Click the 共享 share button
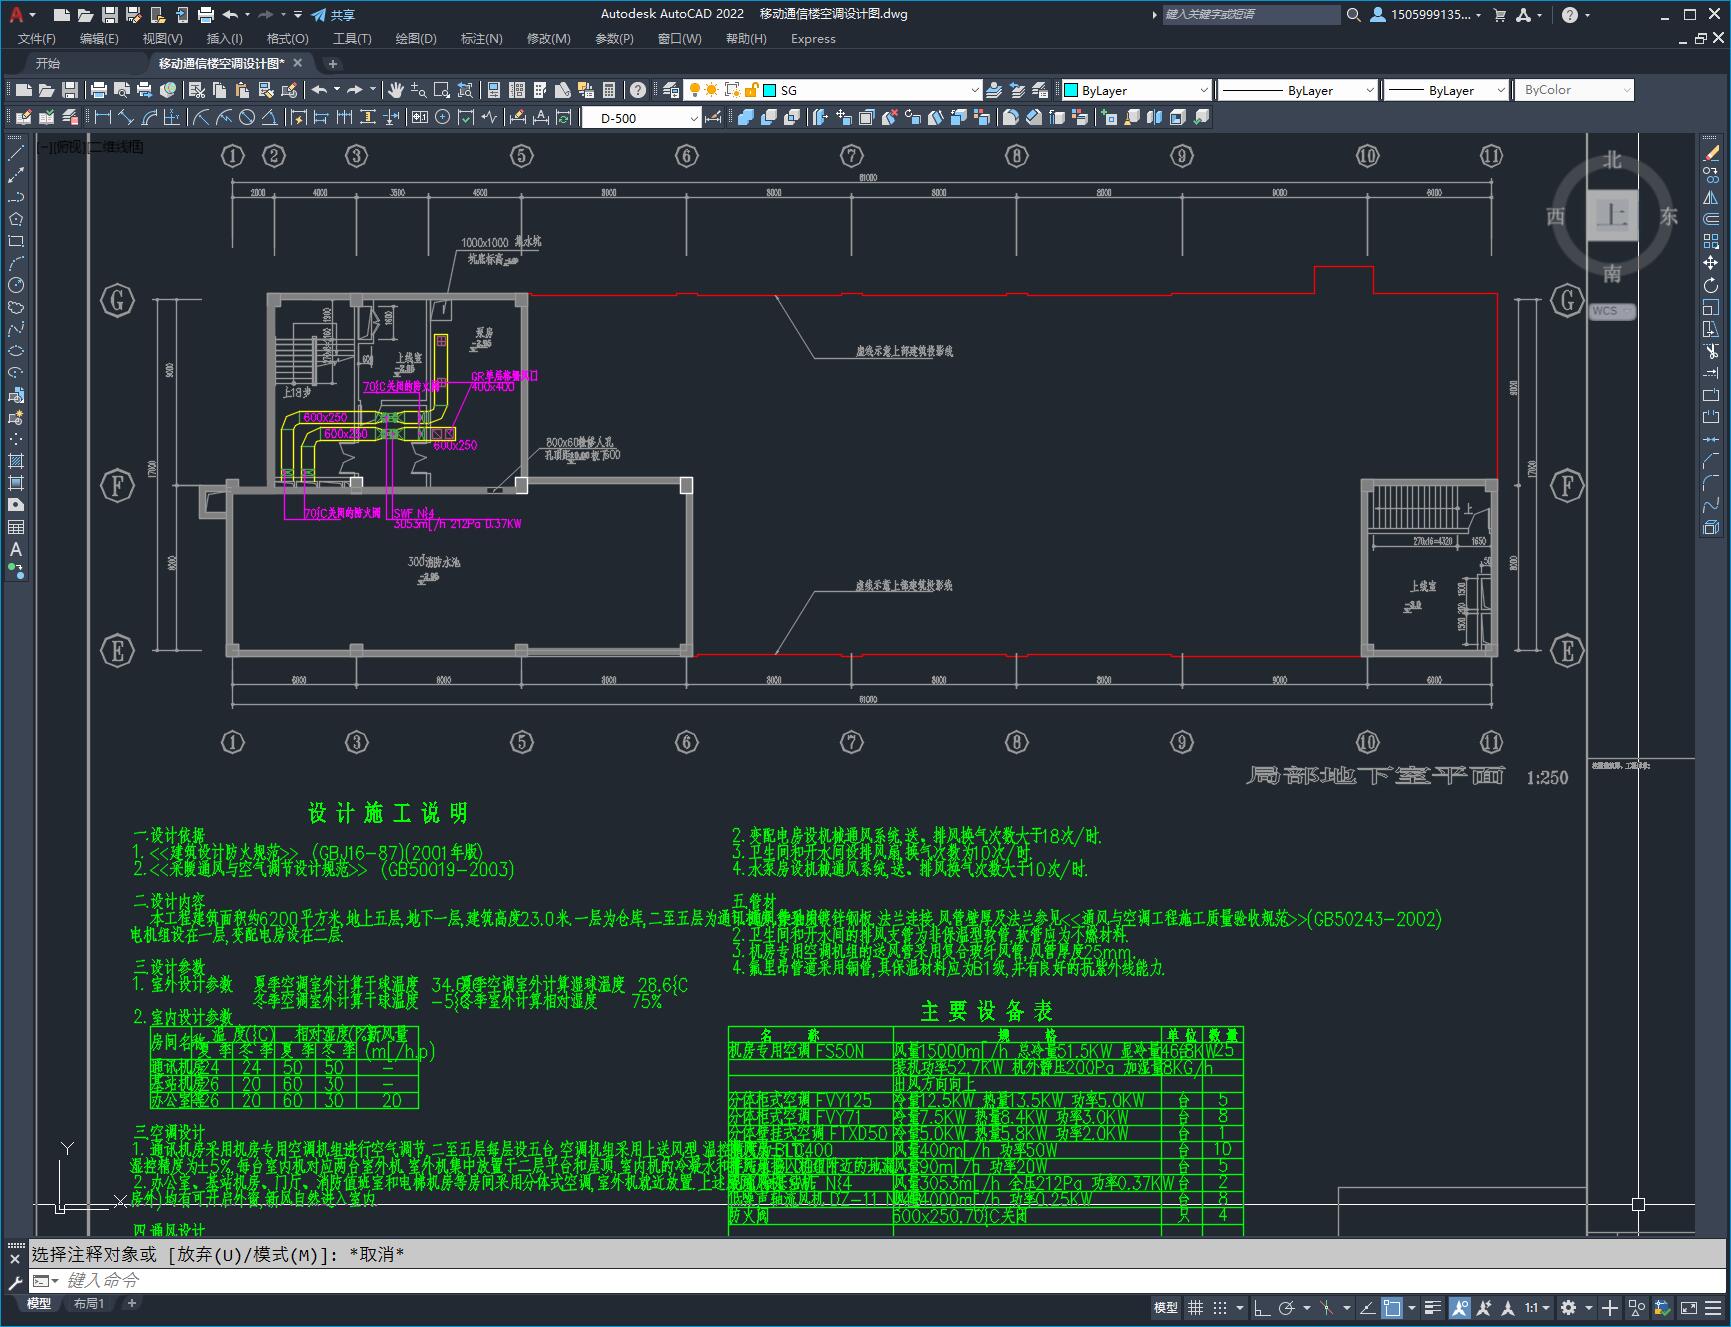Screen dimensions: 1731x1327 (334, 14)
